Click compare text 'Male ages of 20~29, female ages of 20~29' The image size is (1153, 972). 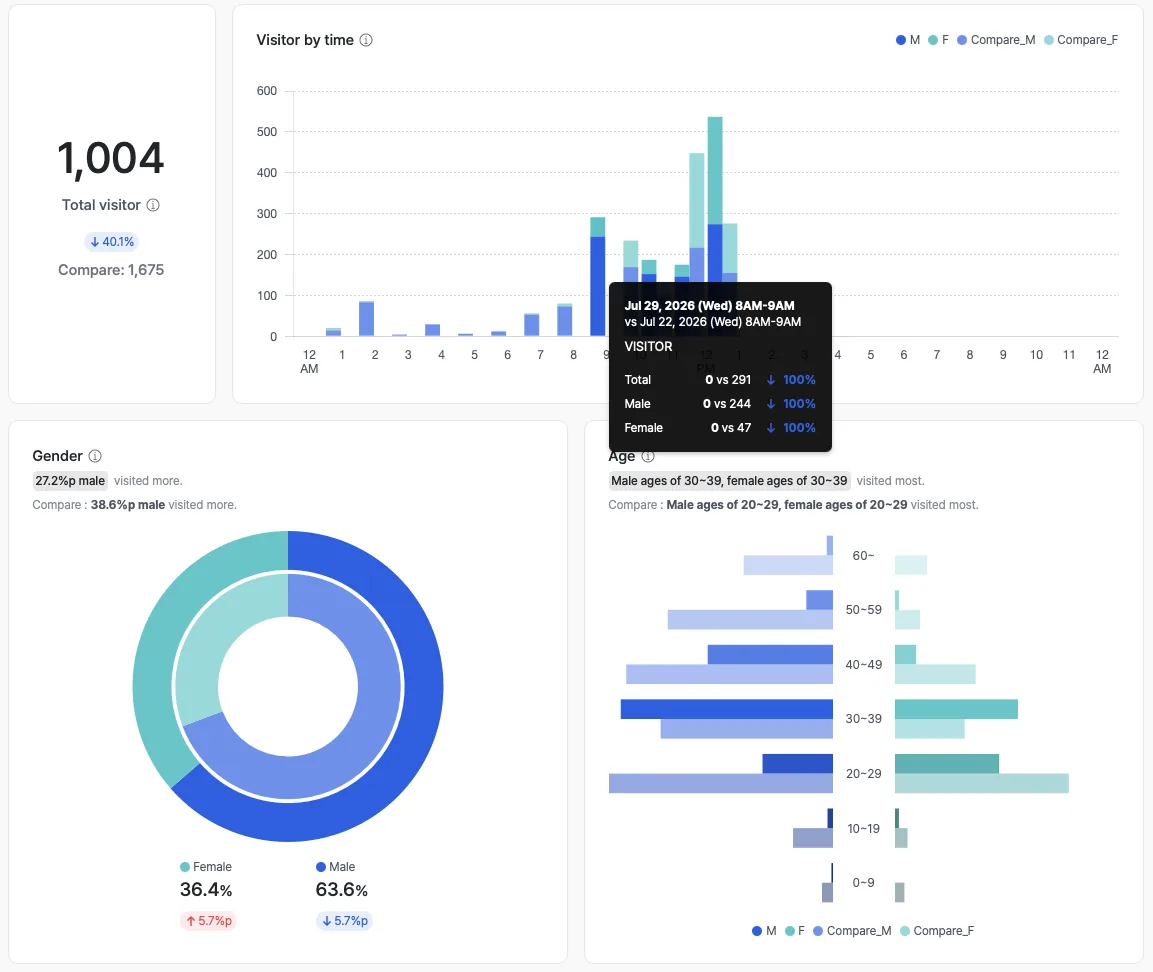(787, 505)
